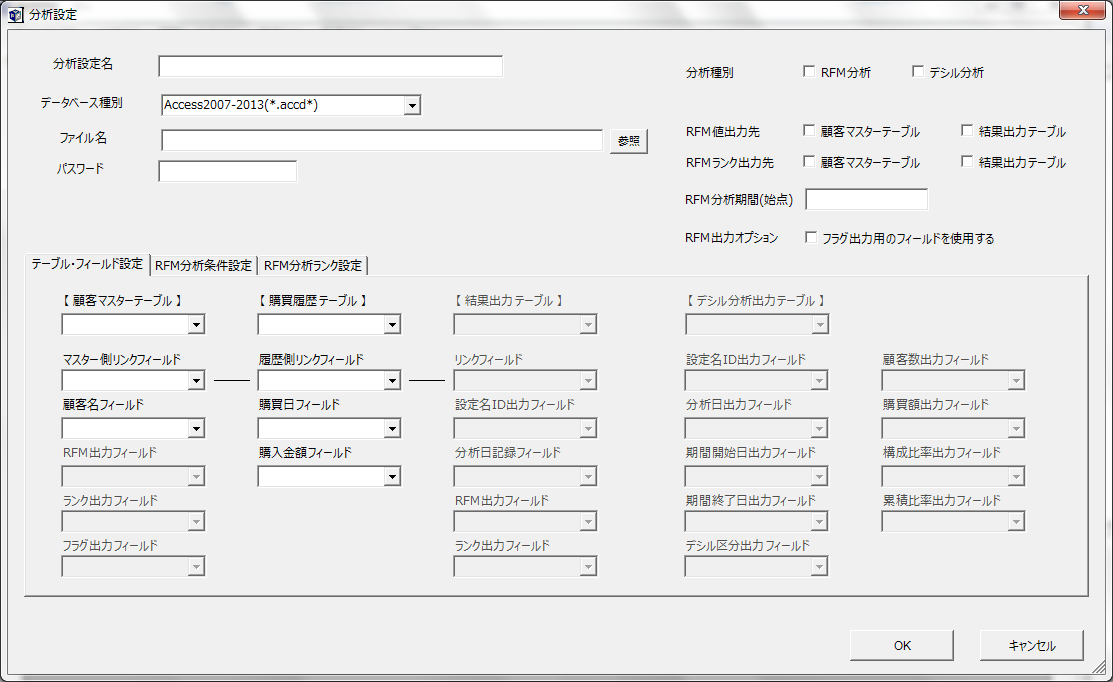The width and height of the screenshot is (1113, 682).
Task: Open the 購買日フィールド dropdown
Action: pos(392,428)
